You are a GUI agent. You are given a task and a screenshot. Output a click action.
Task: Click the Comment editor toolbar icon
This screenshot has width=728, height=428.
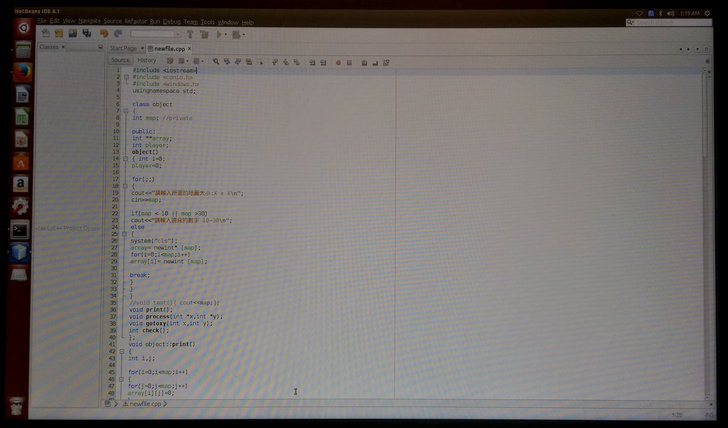pyautogui.click(x=364, y=63)
